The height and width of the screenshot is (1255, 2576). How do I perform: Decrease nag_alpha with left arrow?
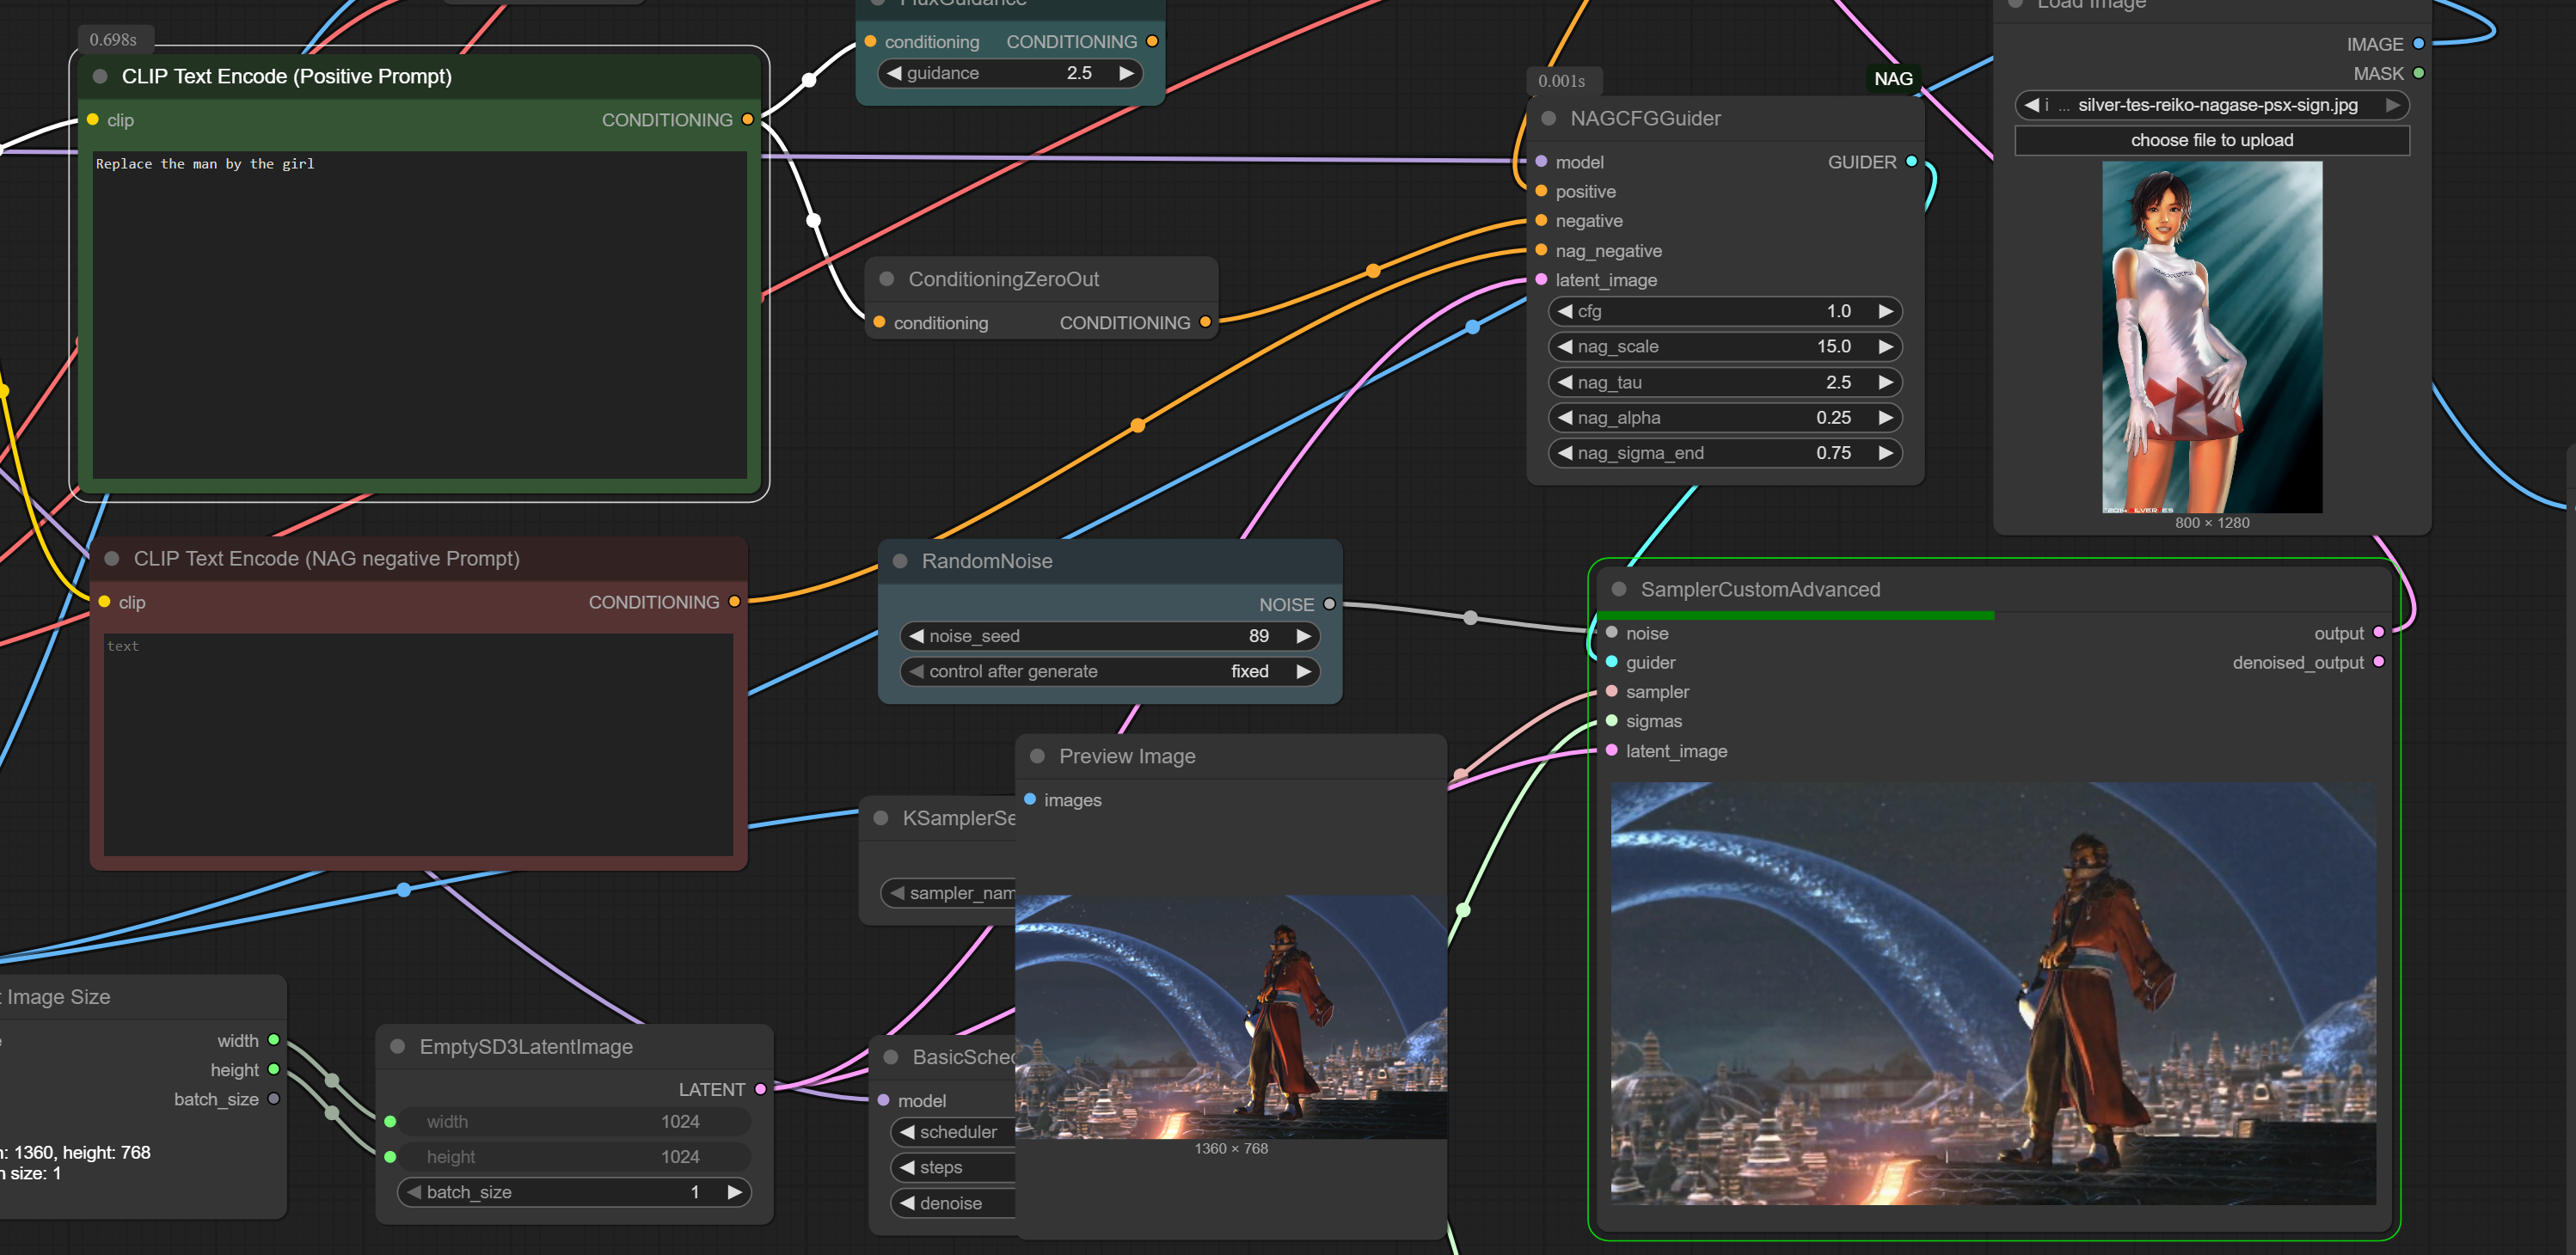point(1565,417)
